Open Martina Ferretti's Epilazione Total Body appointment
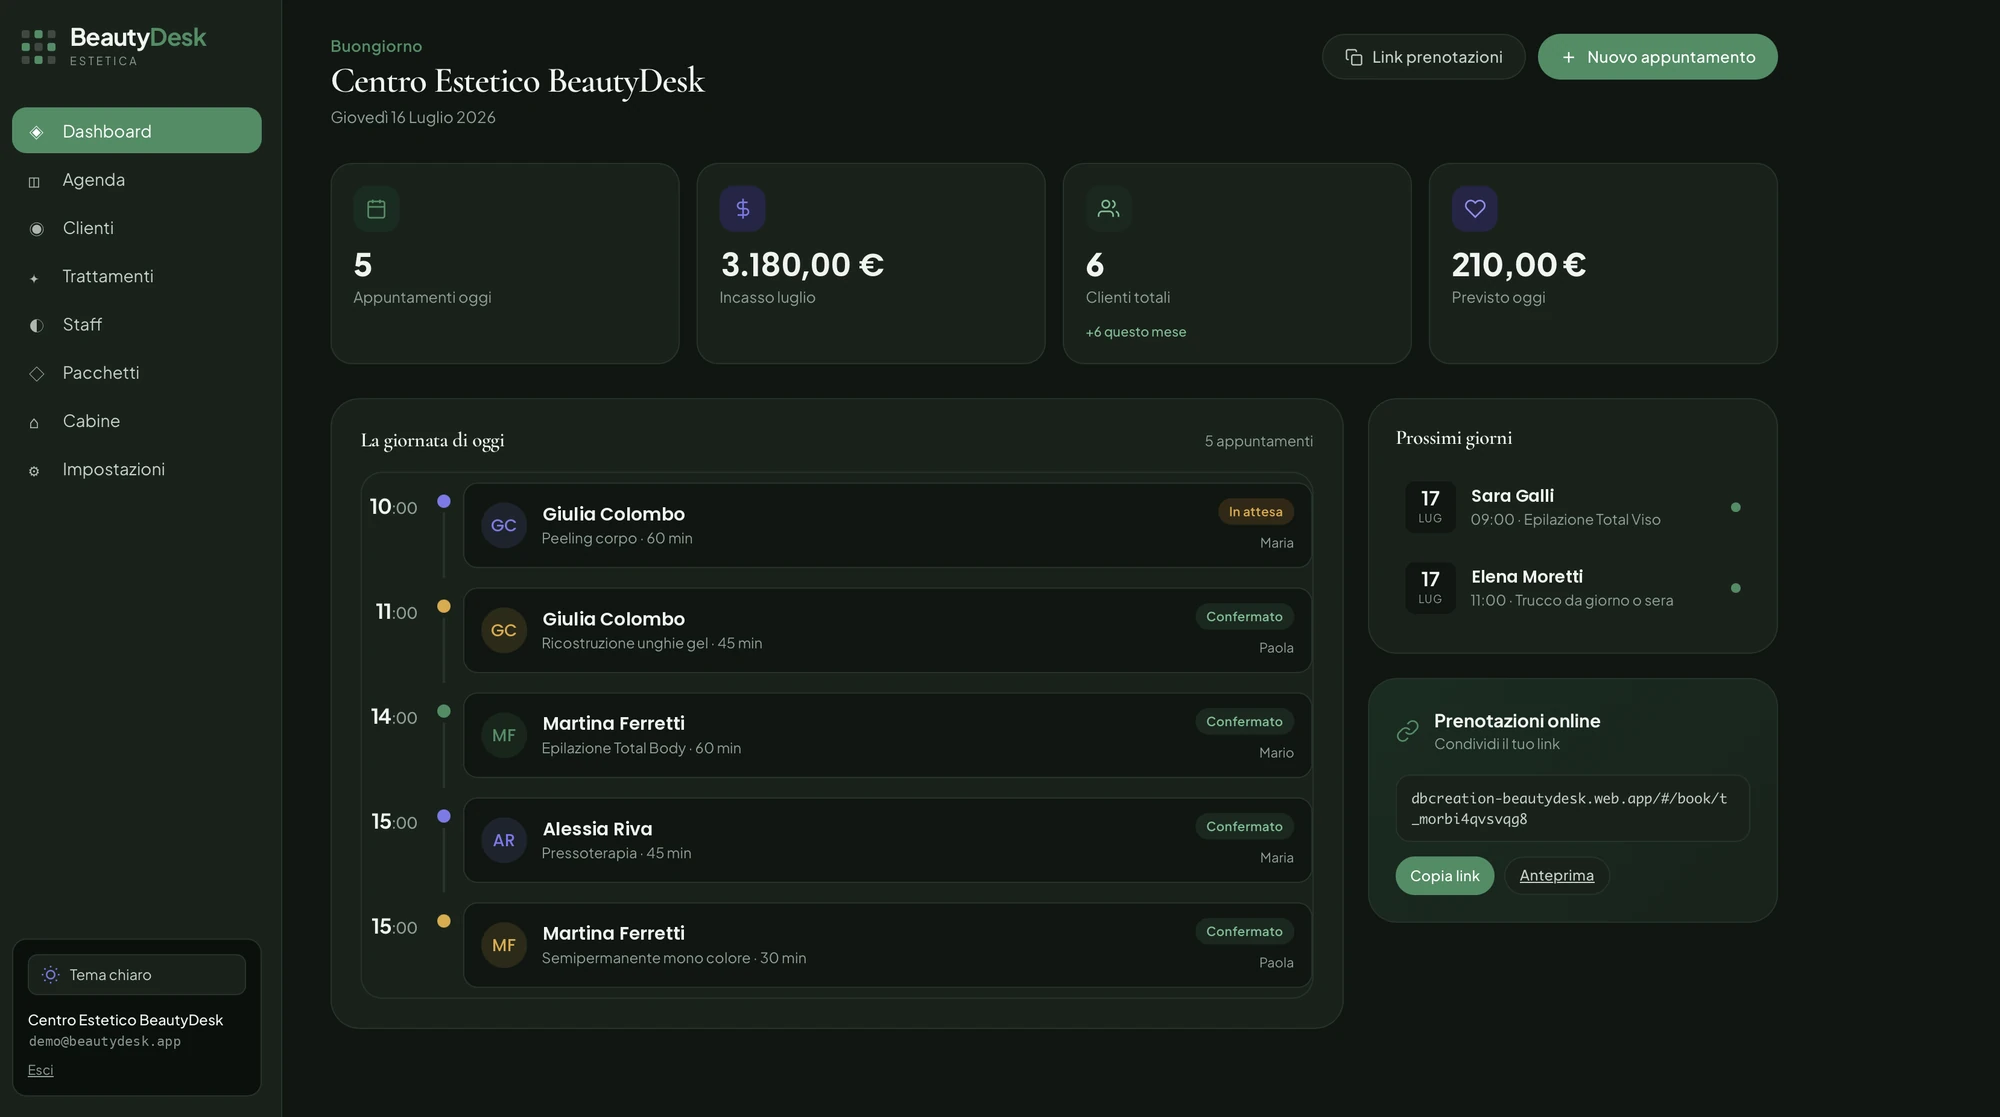This screenshot has width=2000, height=1117. 887,736
